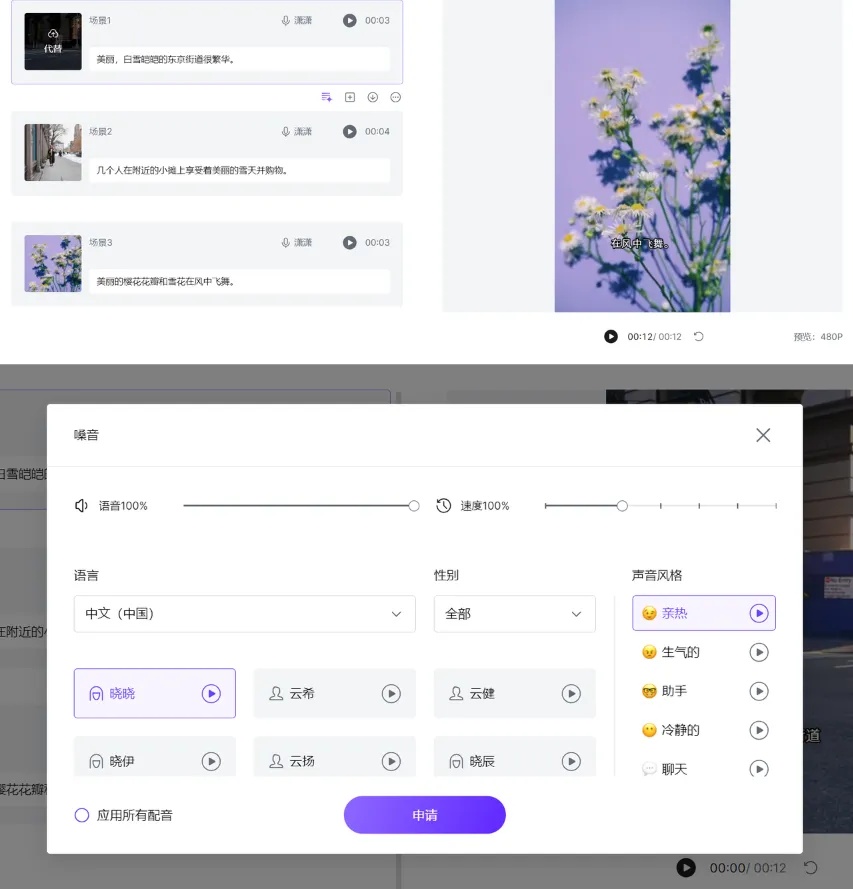Play scene 2 audio preview
Image resolution: width=853 pixels, height=889 pixels.
[x=350, y=132]
